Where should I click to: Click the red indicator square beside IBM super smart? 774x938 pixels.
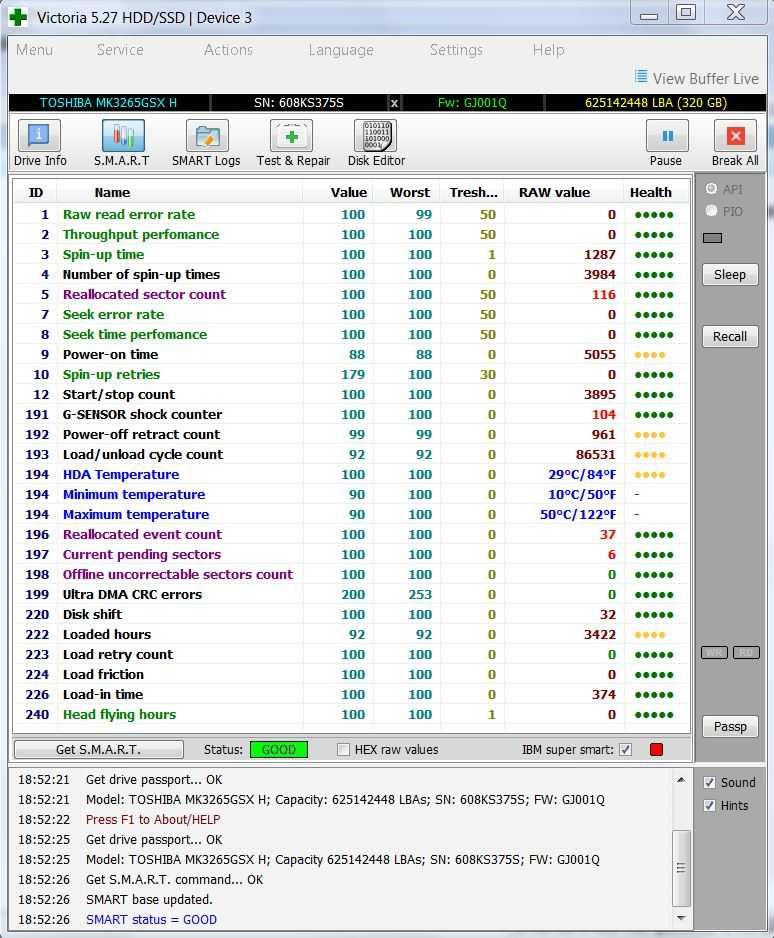click(656, 750)
